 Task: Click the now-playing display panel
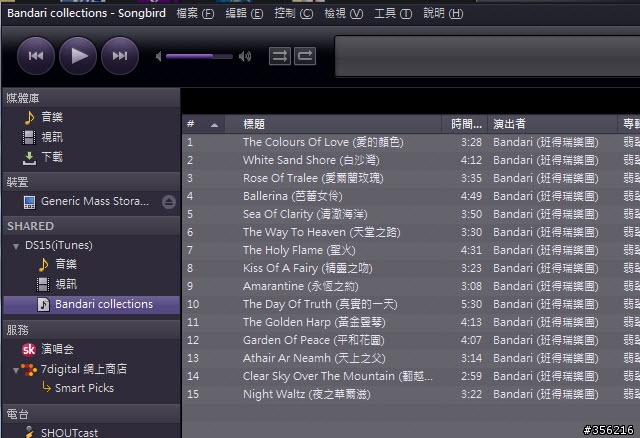point(487,56)
